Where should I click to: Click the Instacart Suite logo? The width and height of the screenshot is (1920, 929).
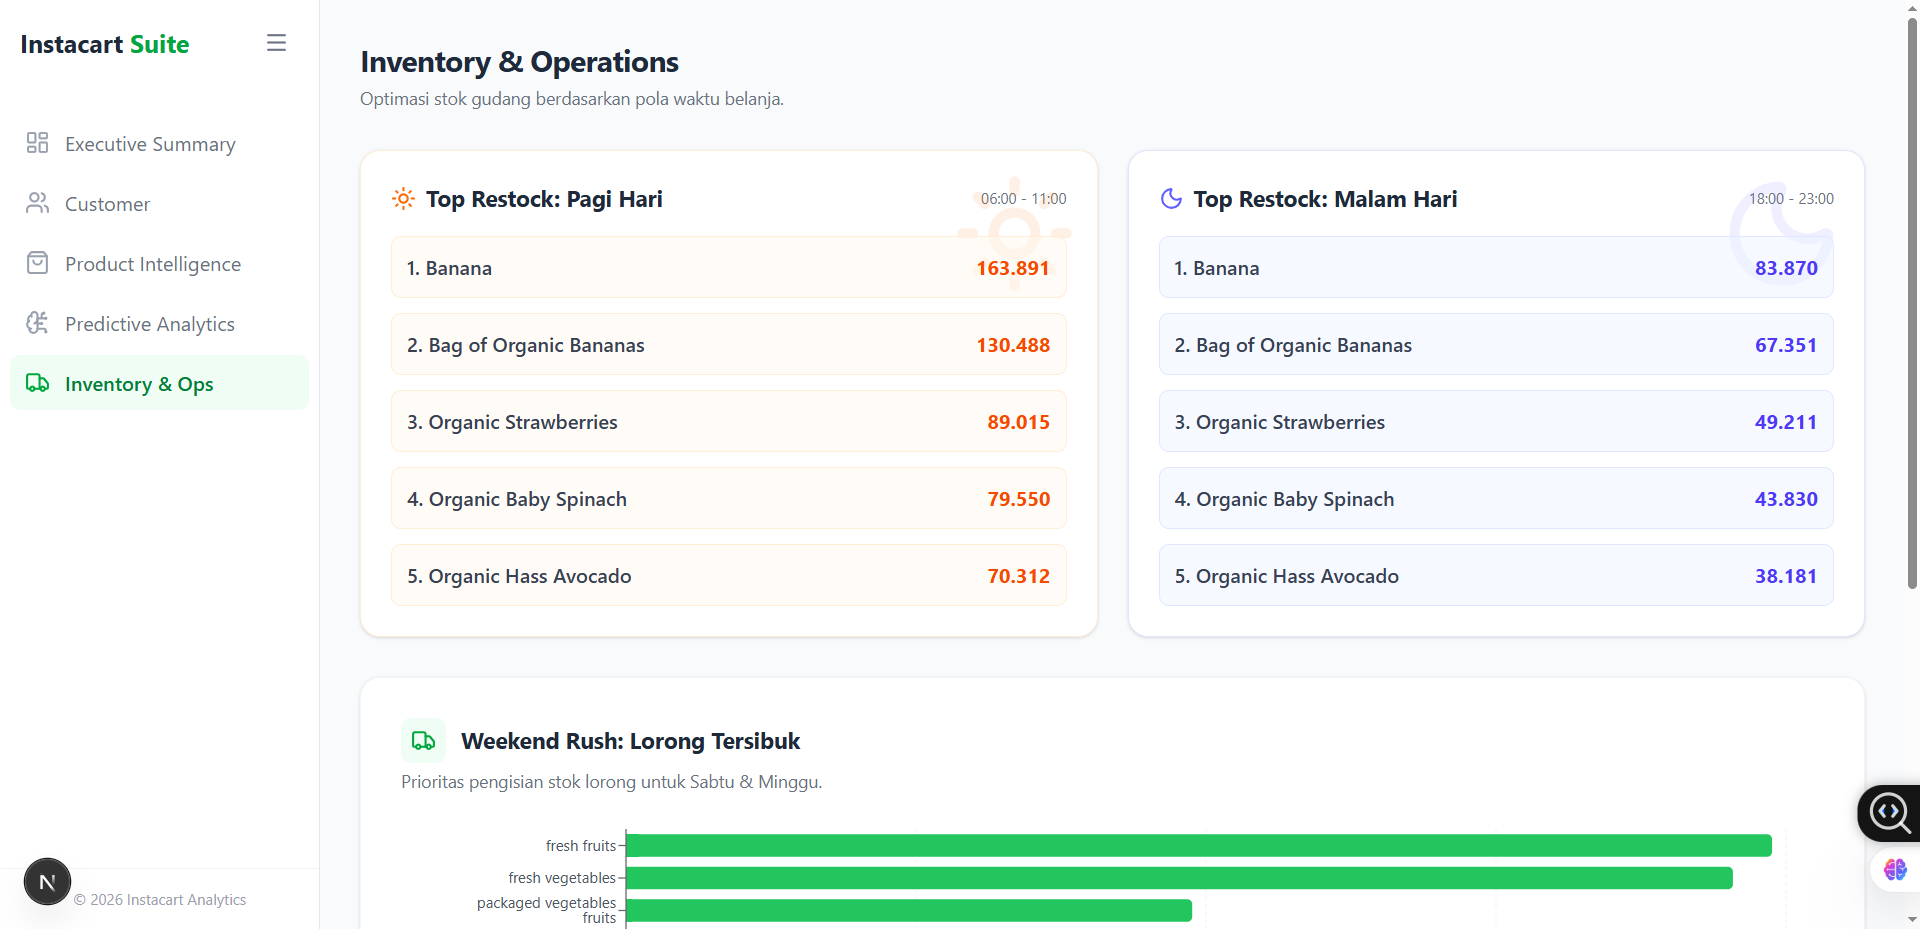pos(105,44)
